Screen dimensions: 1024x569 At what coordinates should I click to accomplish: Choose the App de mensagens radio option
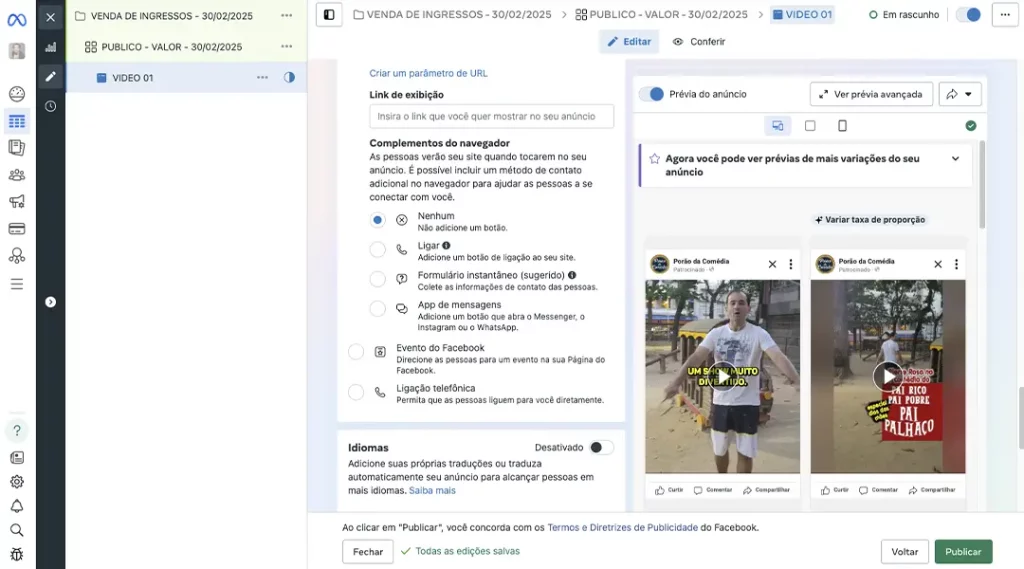[377, 309]
